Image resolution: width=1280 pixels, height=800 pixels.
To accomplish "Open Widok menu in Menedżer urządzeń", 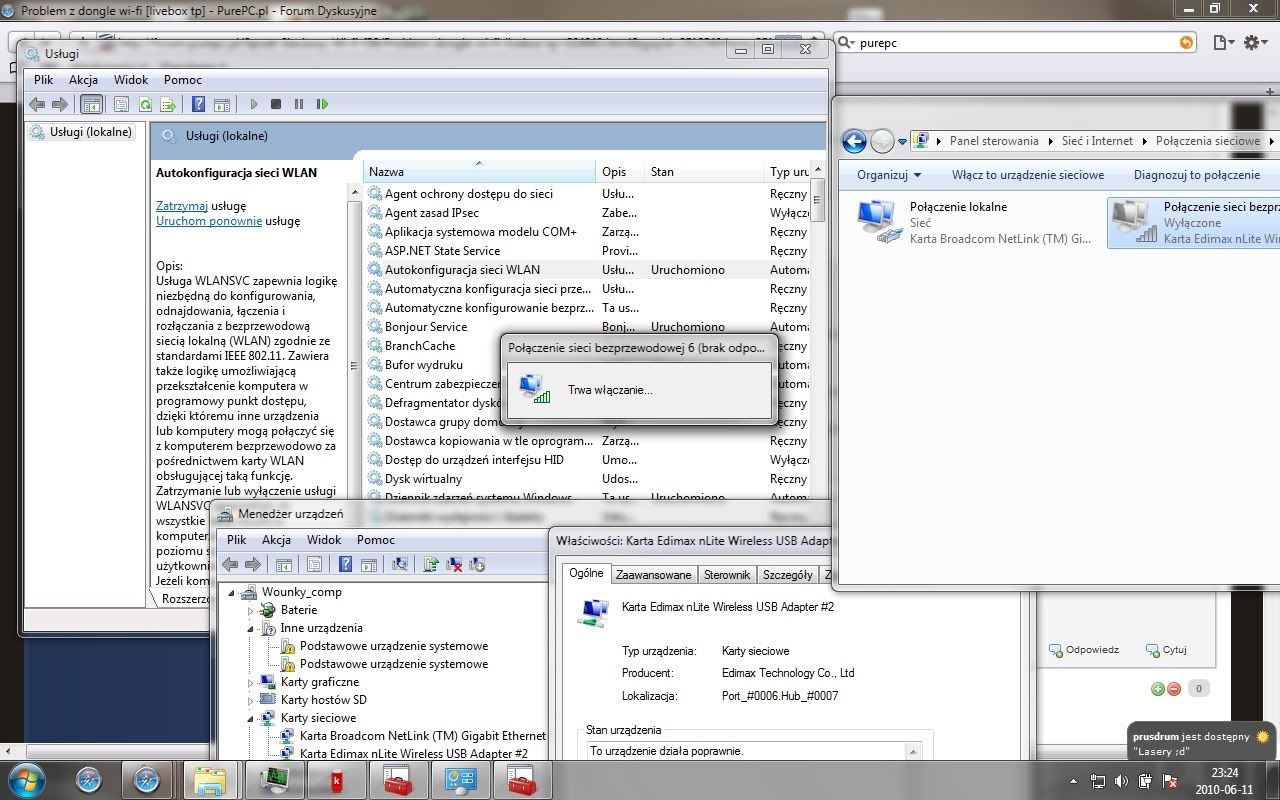I will click(x=324, y=539).
